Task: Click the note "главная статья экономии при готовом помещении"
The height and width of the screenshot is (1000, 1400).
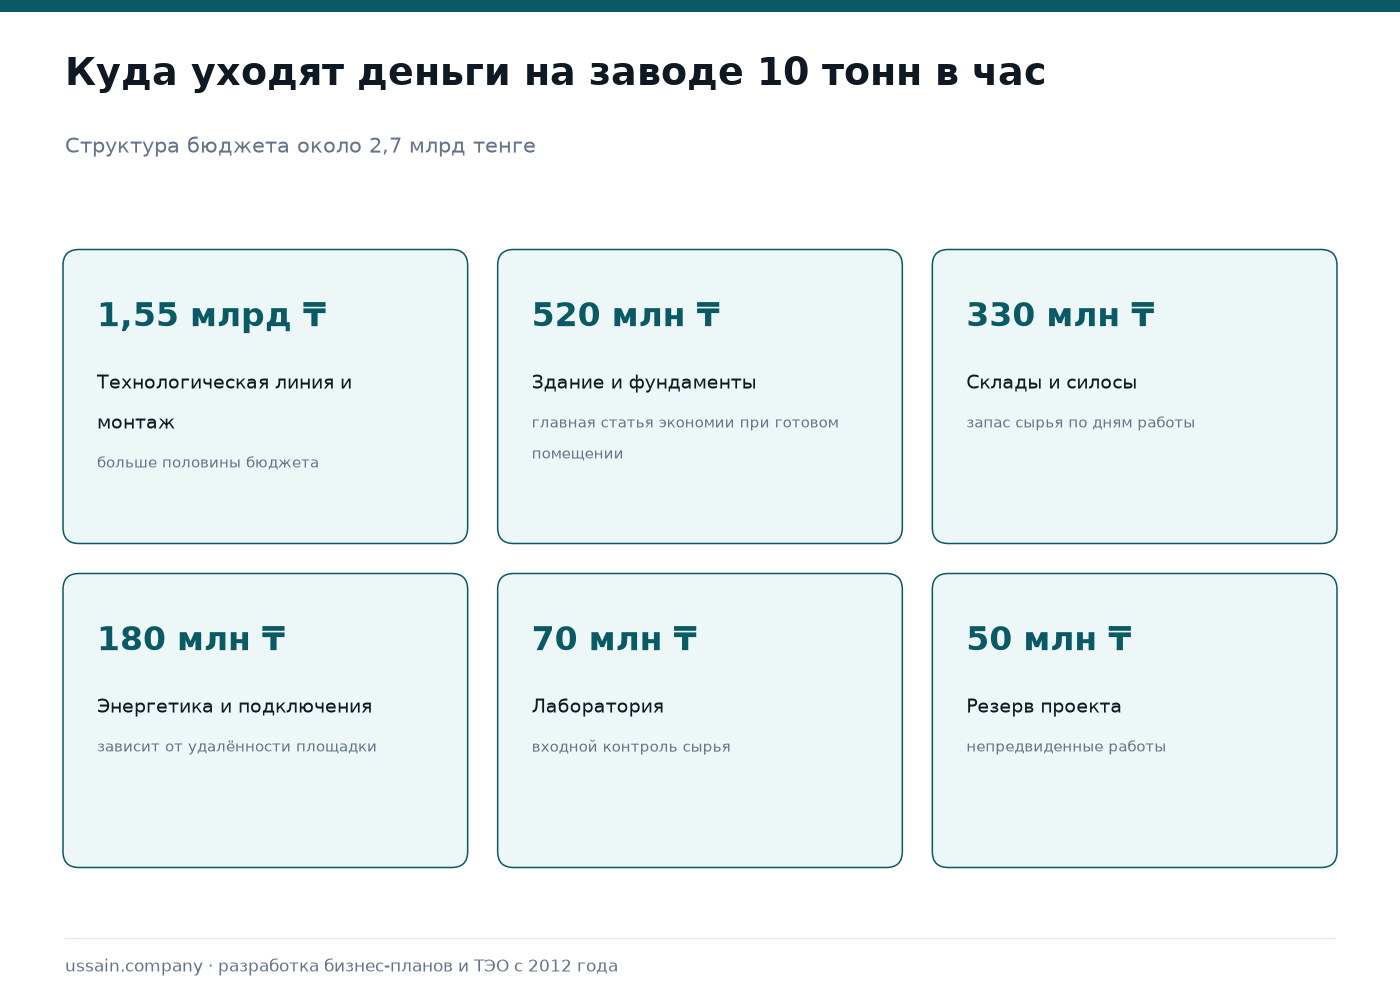Action: (685, 438)
